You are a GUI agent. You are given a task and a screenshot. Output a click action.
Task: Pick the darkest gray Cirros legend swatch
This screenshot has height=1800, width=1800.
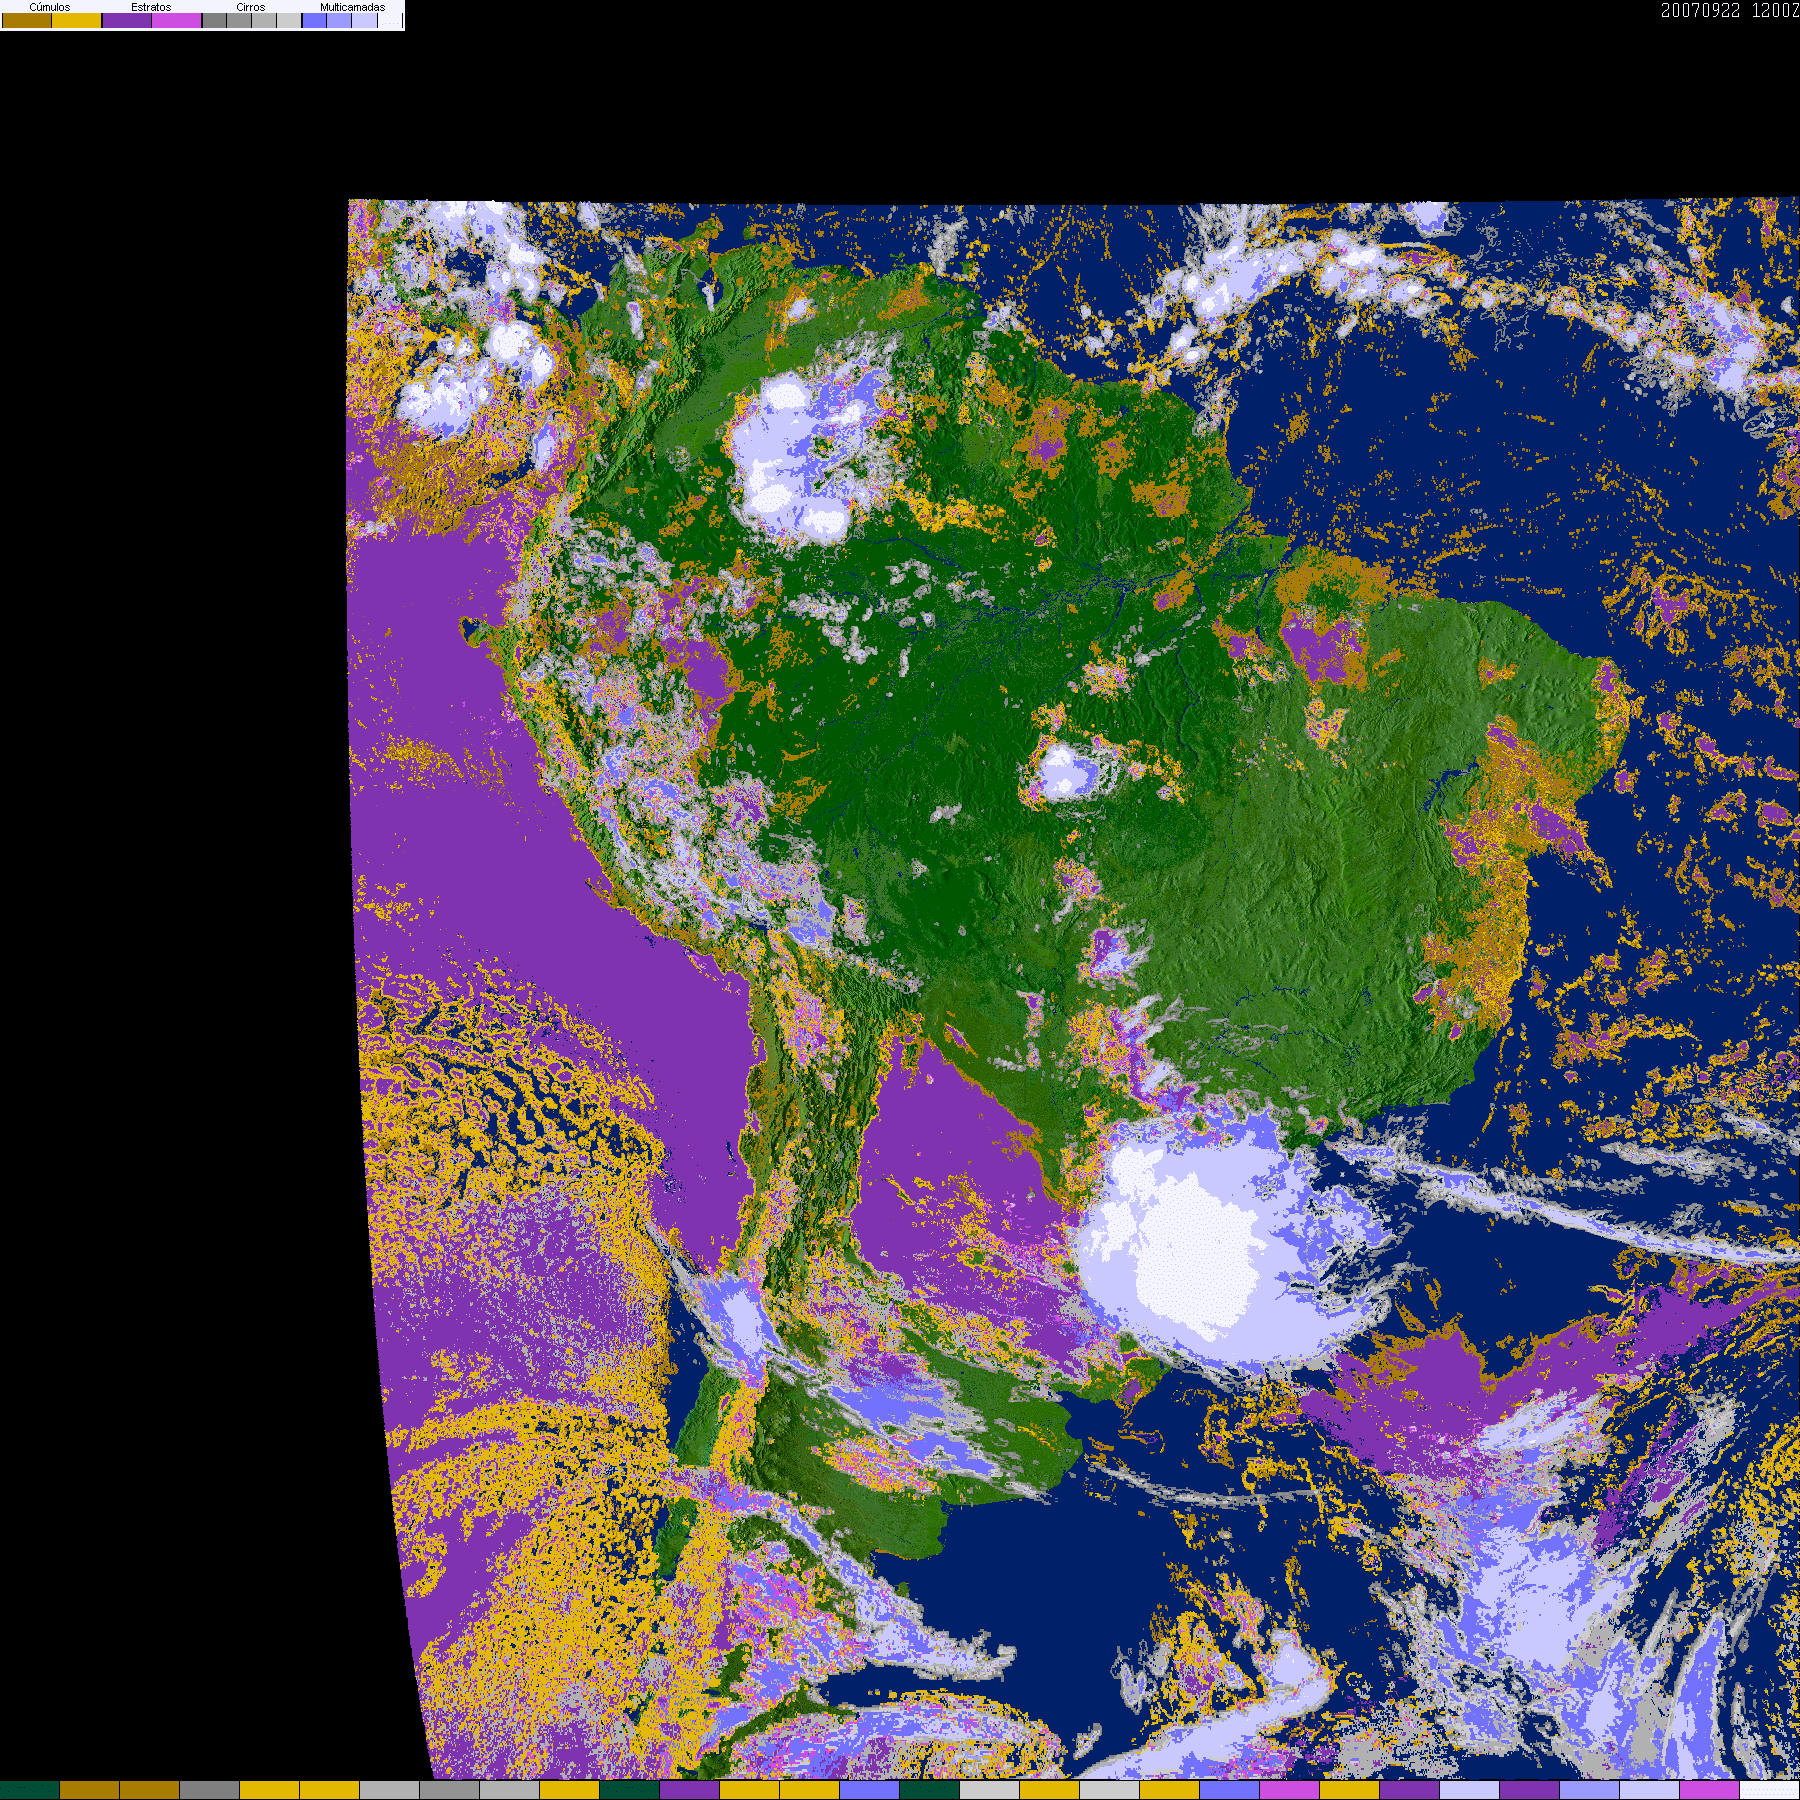pos(214,20)
